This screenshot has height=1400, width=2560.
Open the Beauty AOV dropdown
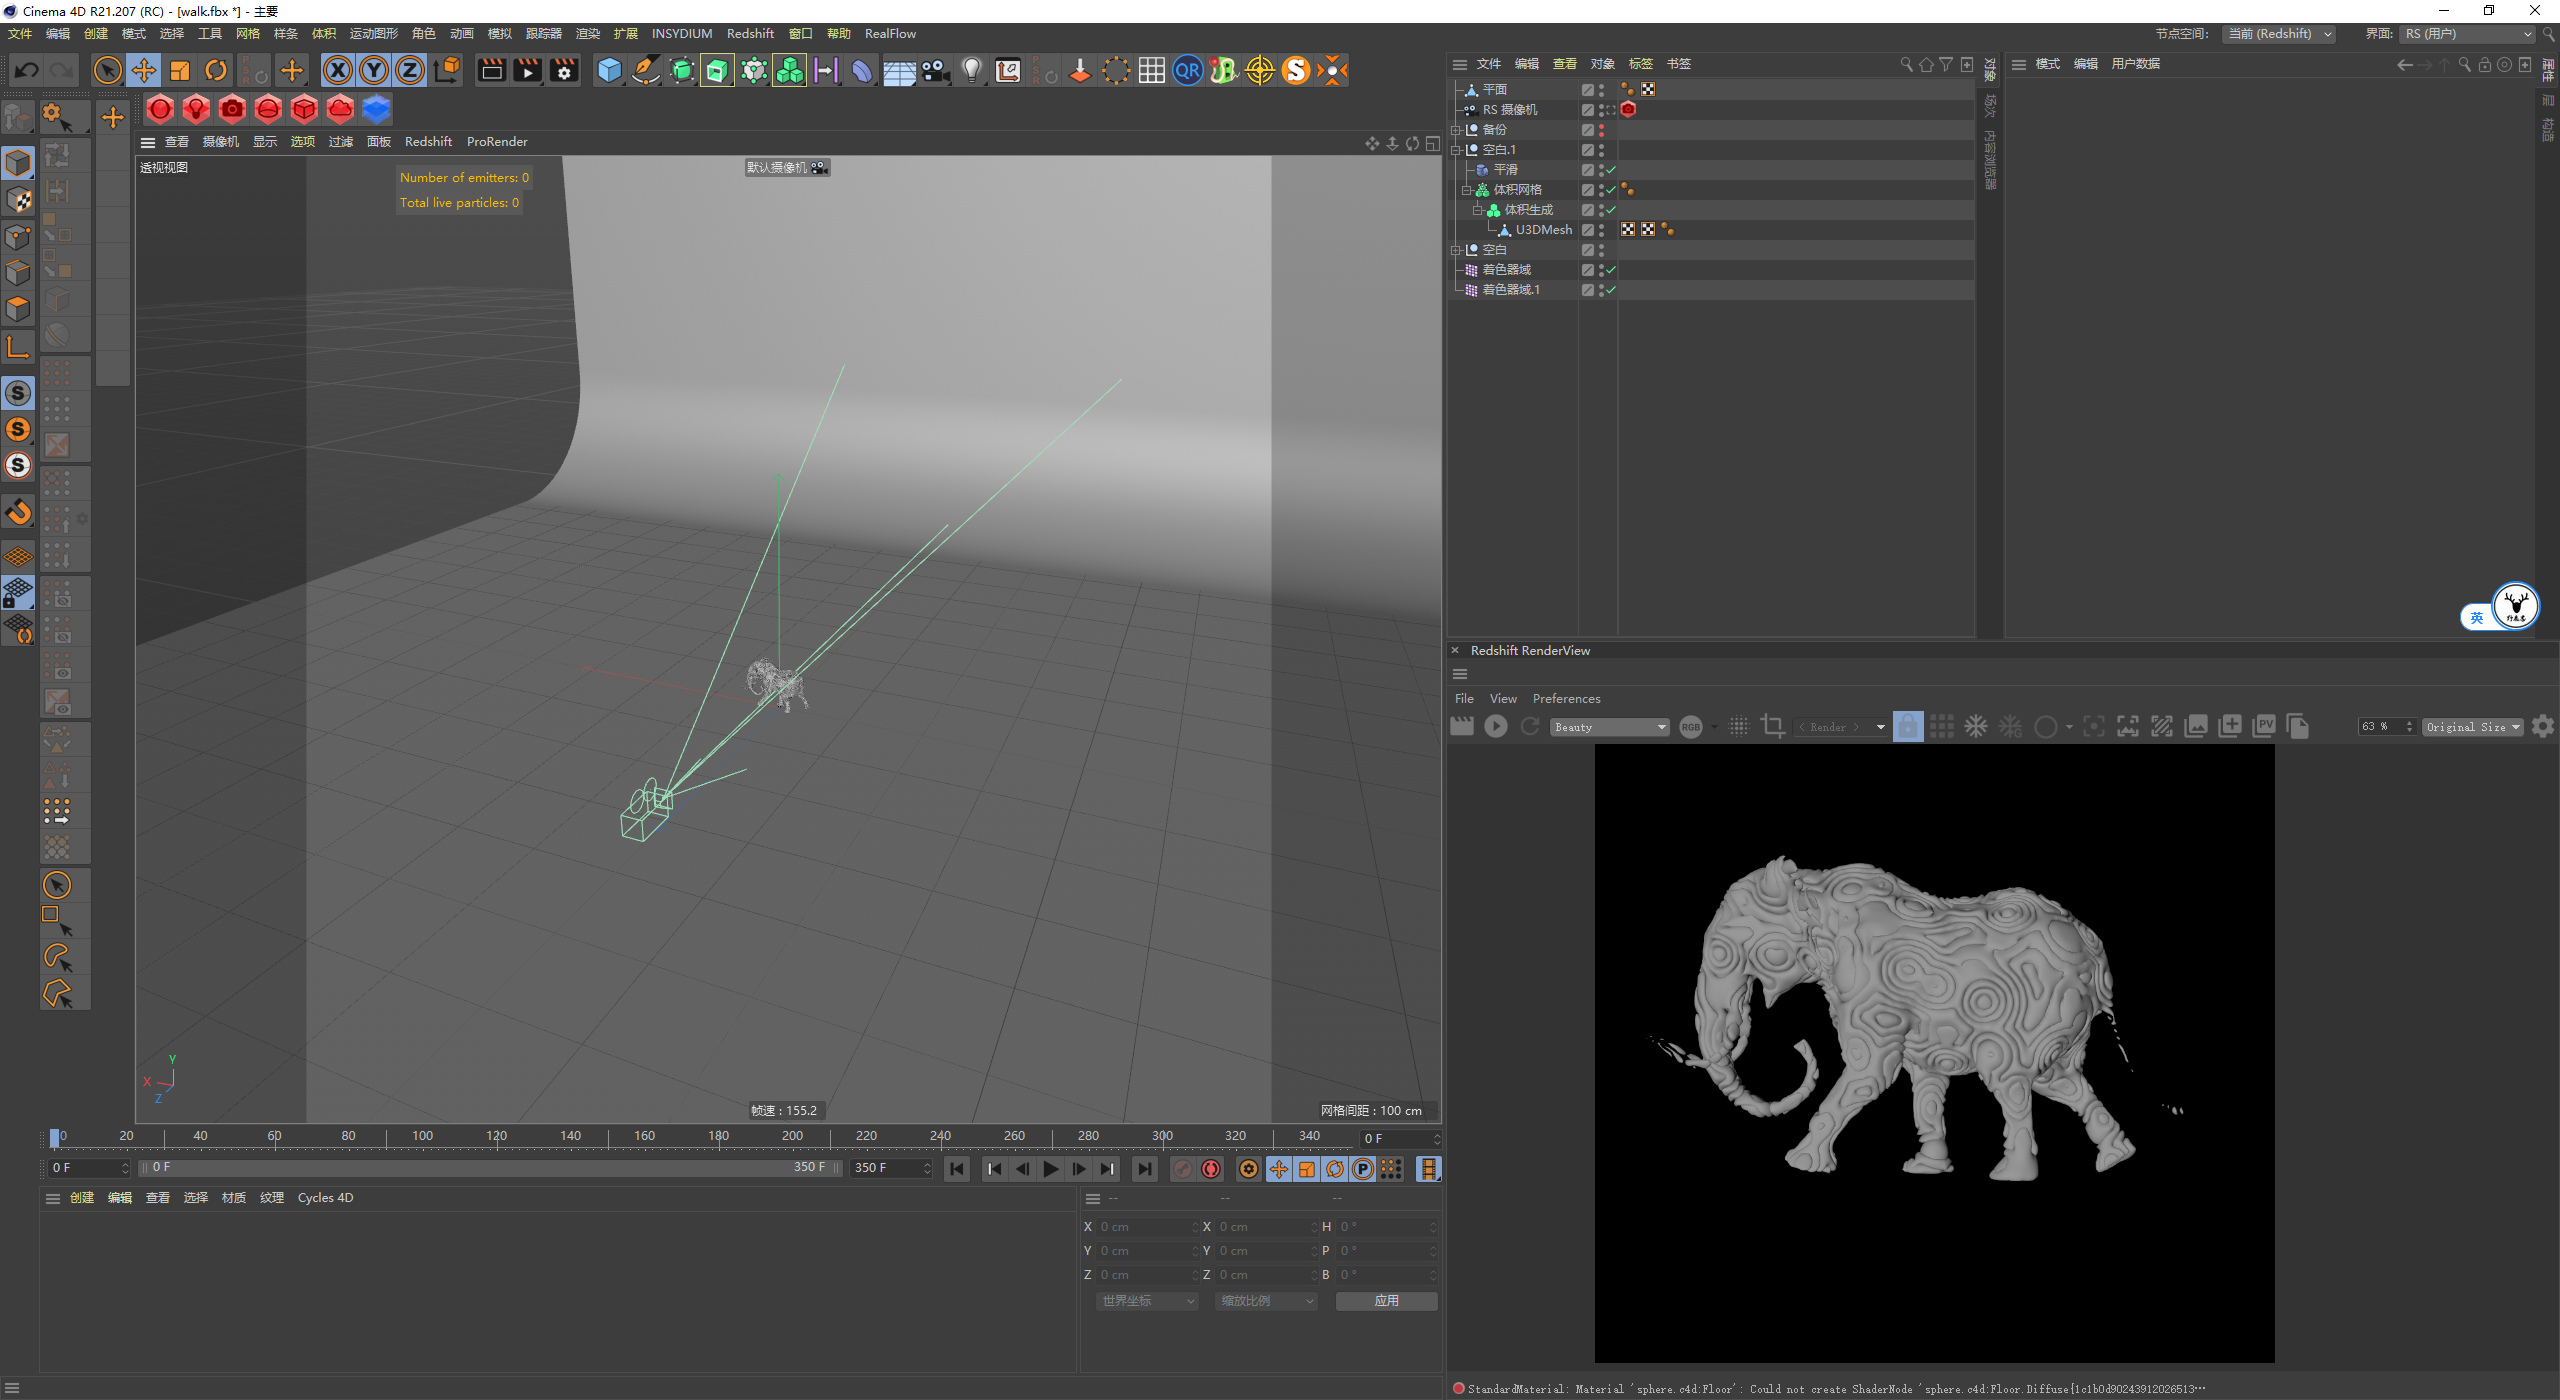coord(1610,727)
